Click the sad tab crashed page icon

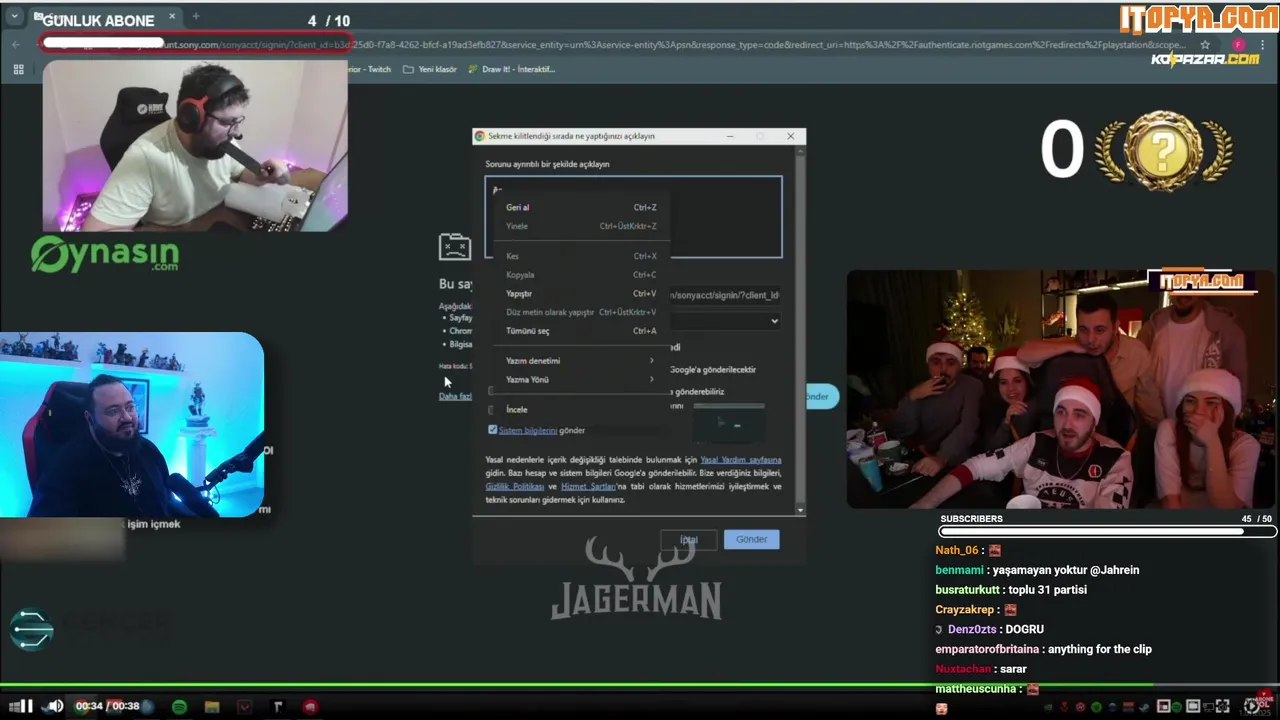(x=454, y=247)
